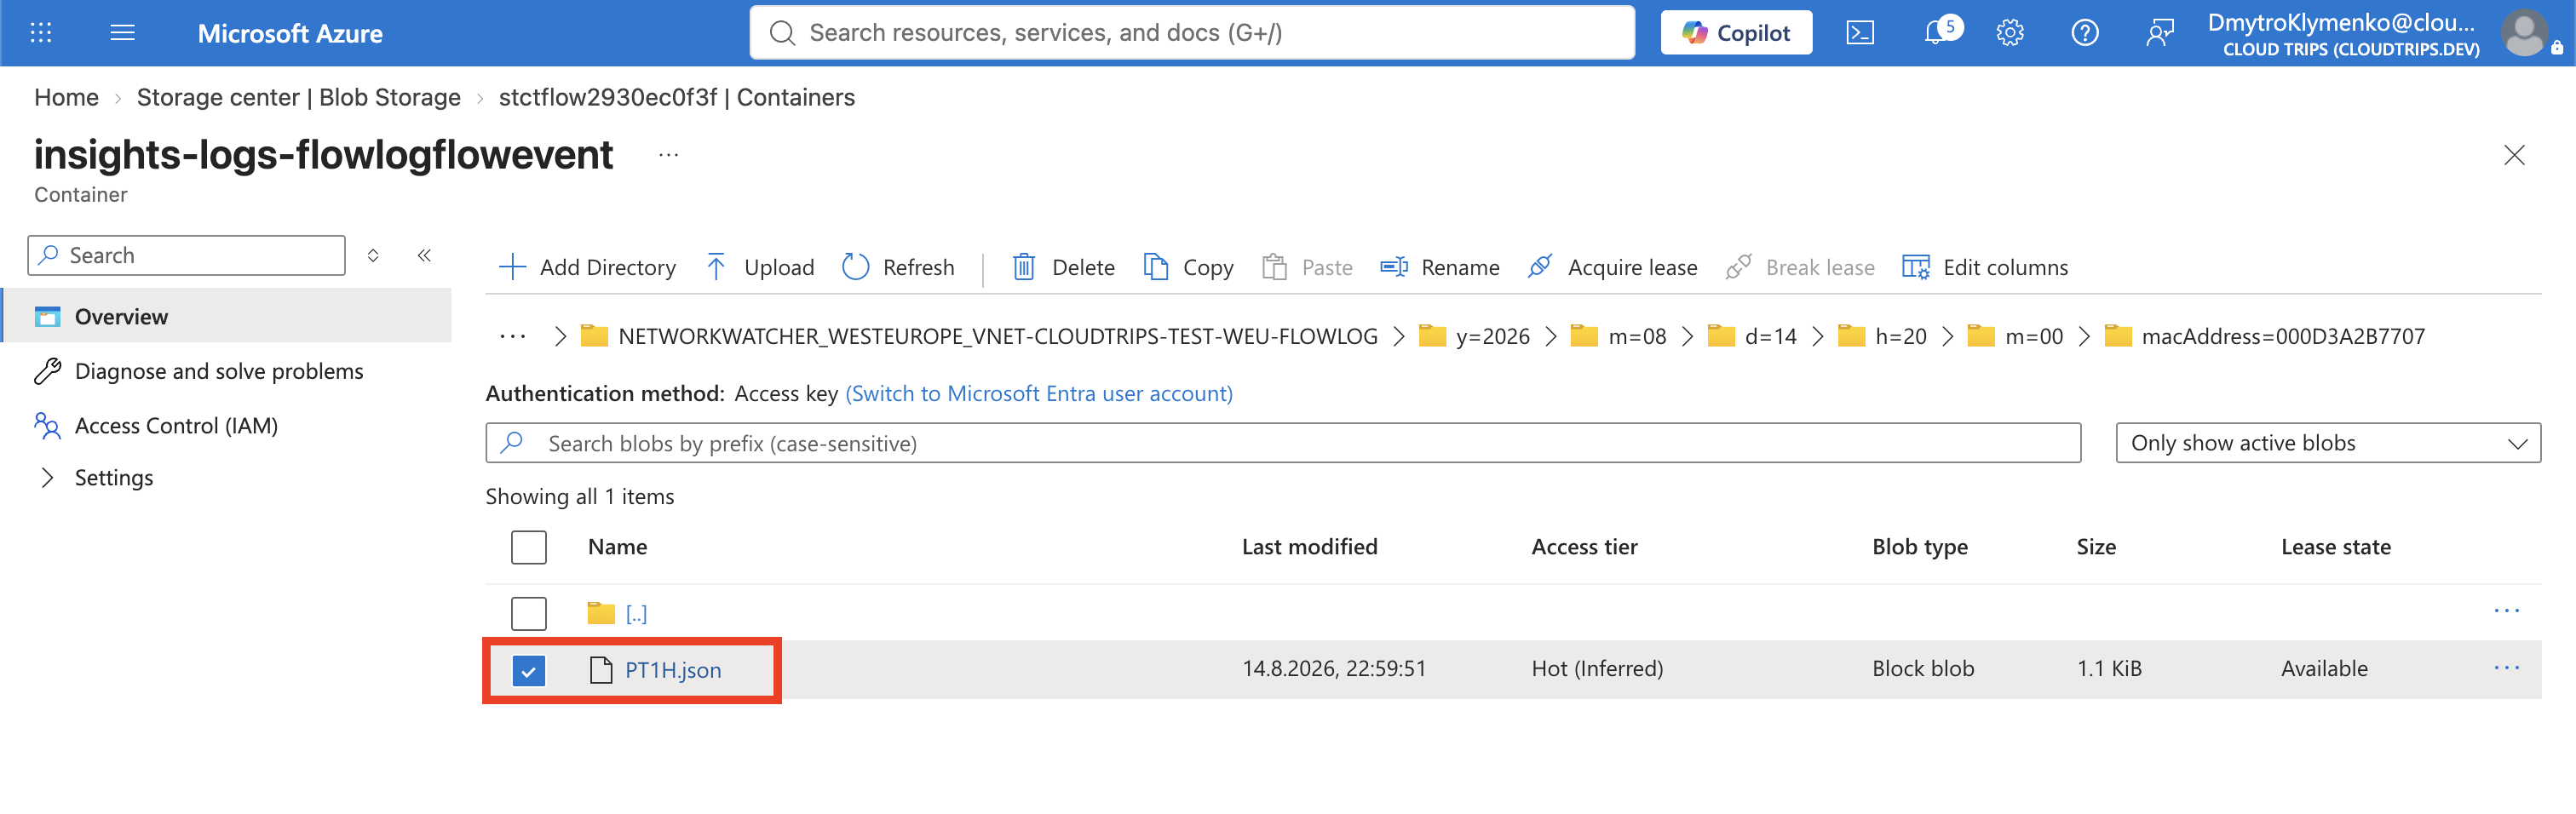Open Only show active blobs dropdown
The height and width of the screenshot is (814, 2576).
point(2327,443)
